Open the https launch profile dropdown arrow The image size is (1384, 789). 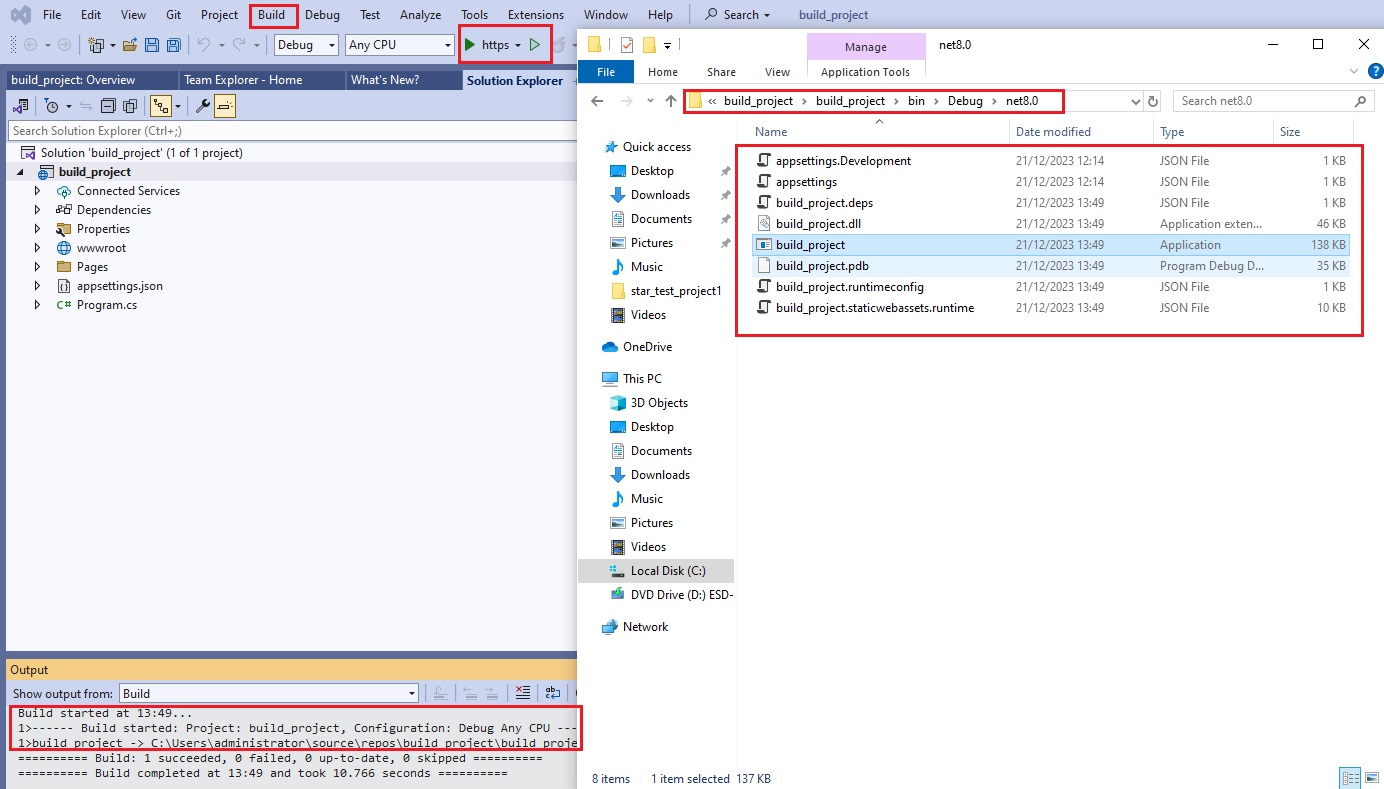pos(518,45)
